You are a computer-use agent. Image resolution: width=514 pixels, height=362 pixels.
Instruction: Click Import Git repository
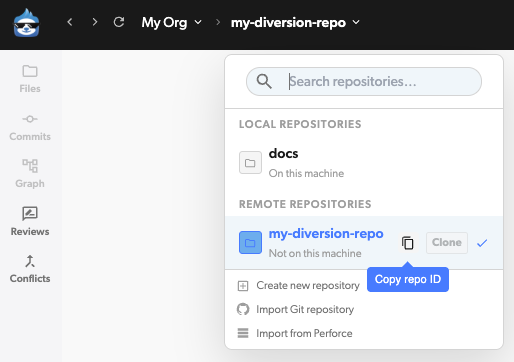305,309
